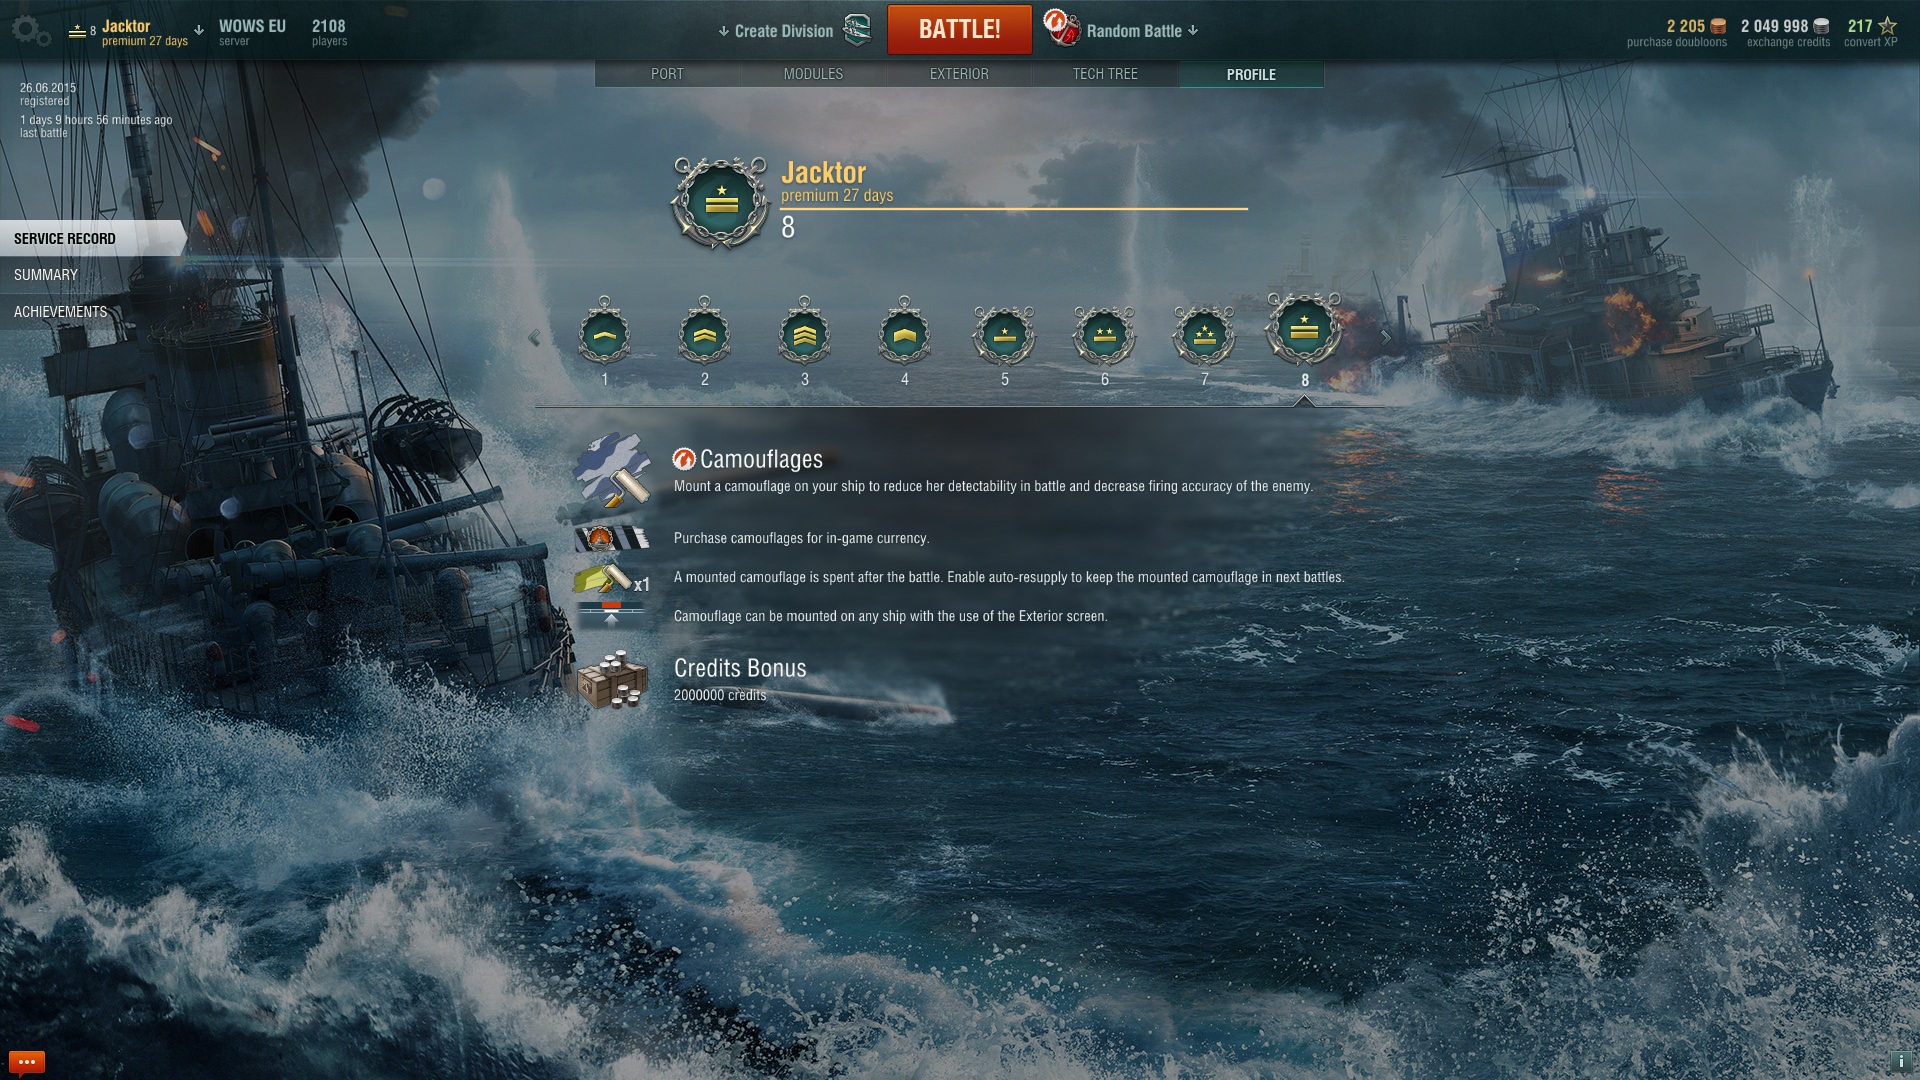Image resolution: width=1920 pixels, height=1080 pixels.
Task: Select the rank 5 badge
Action: coord(1004,335)
